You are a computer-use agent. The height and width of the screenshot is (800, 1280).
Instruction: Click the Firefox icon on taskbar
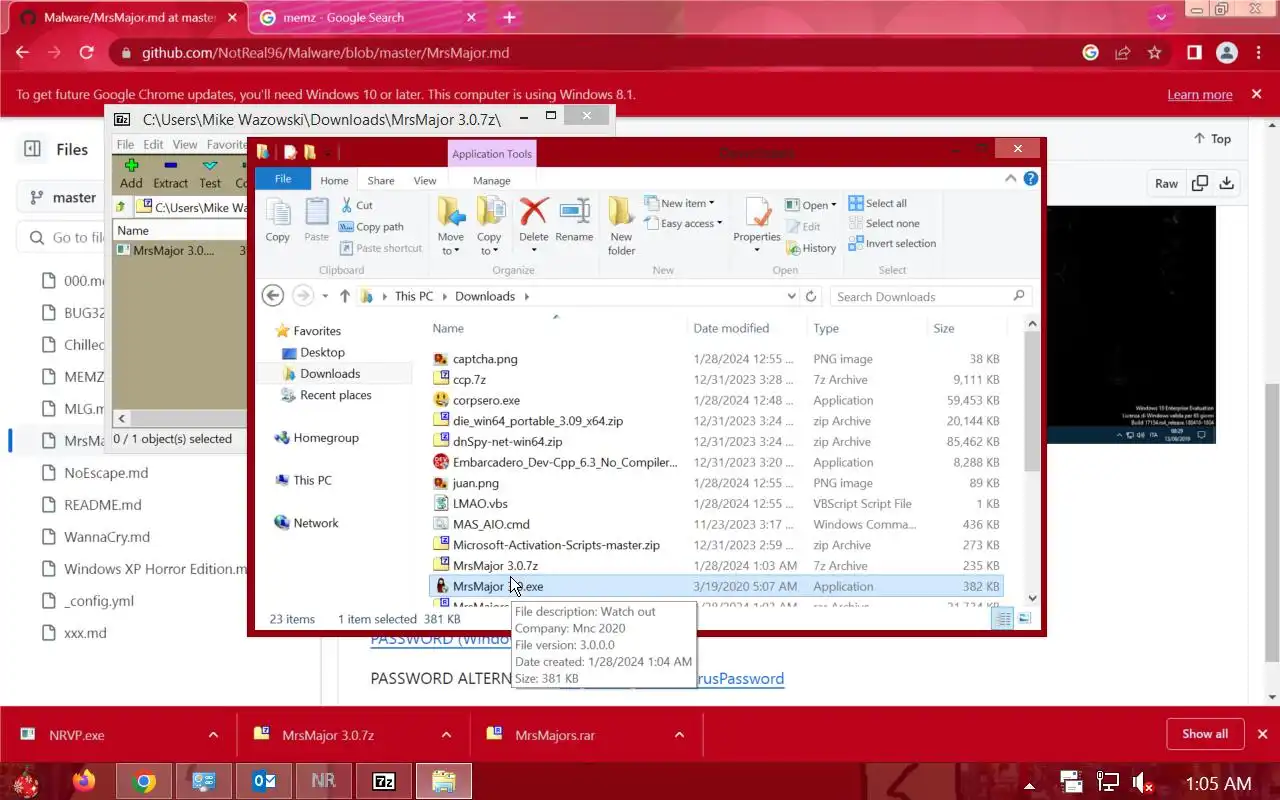84,781
